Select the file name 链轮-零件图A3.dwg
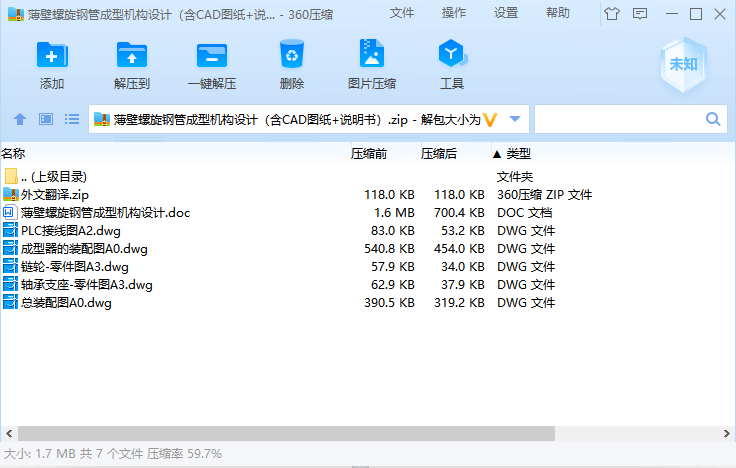 click(x=75, y=267)
